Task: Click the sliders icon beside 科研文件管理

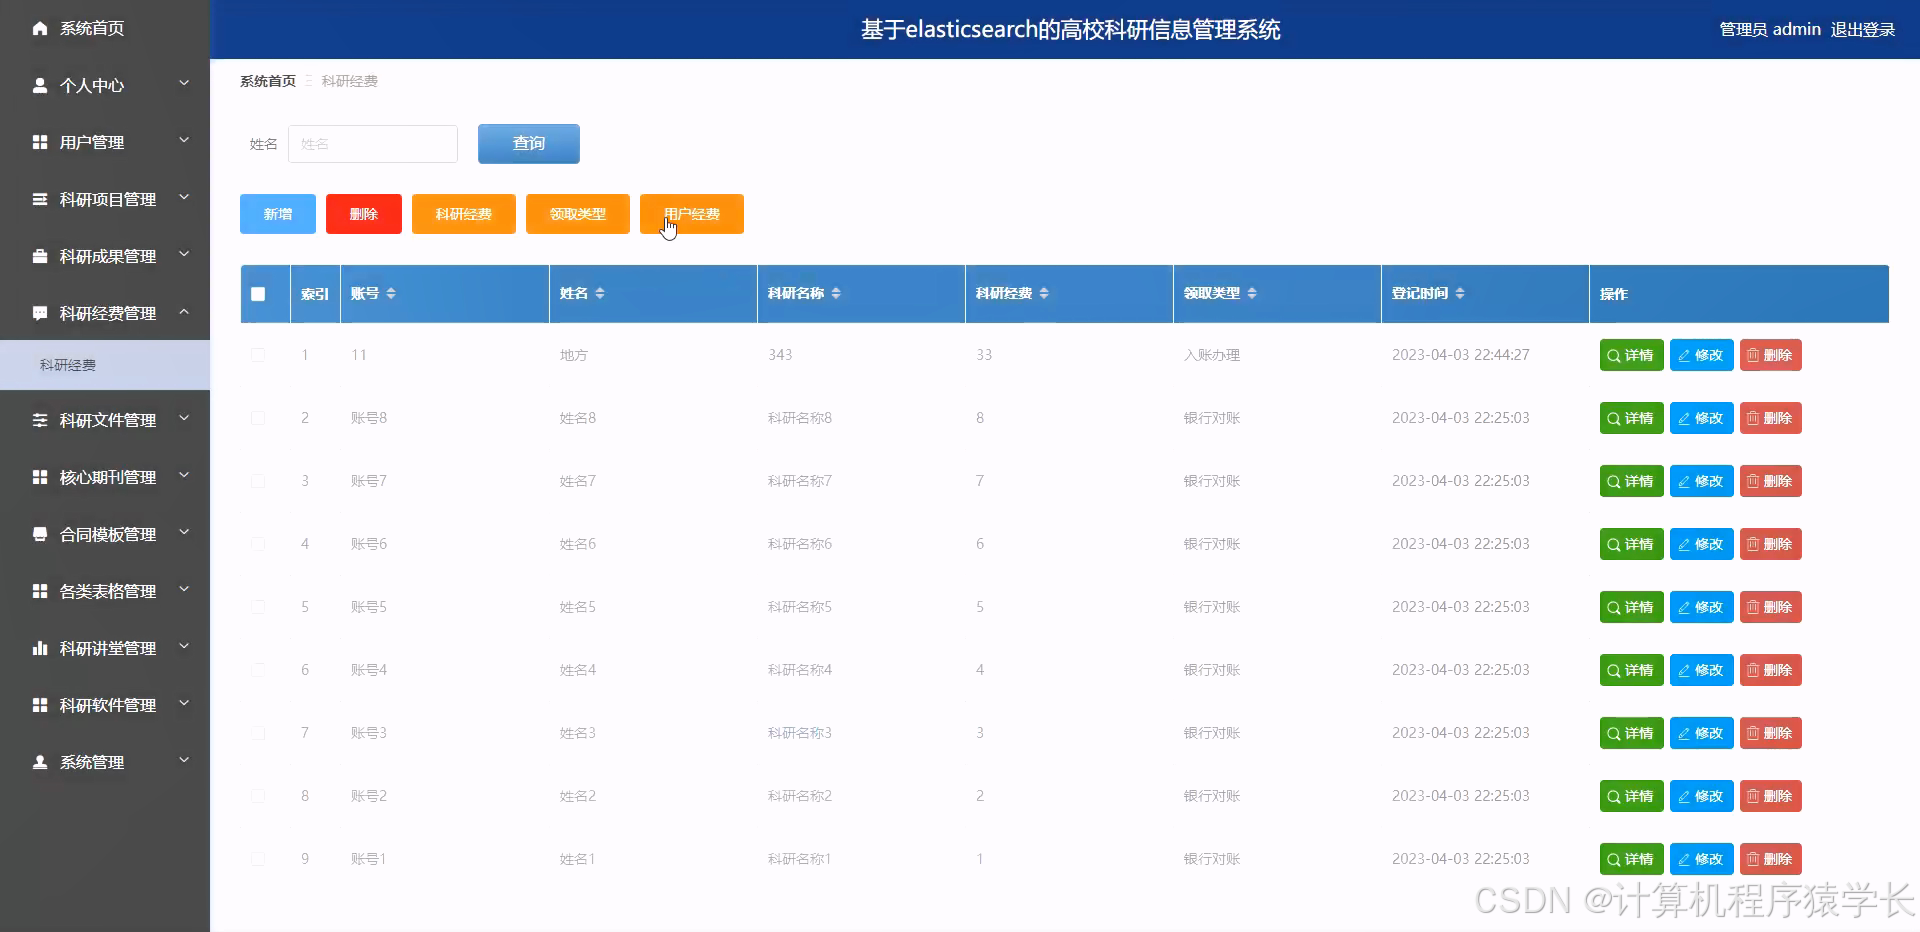Action: click(40, 420)
